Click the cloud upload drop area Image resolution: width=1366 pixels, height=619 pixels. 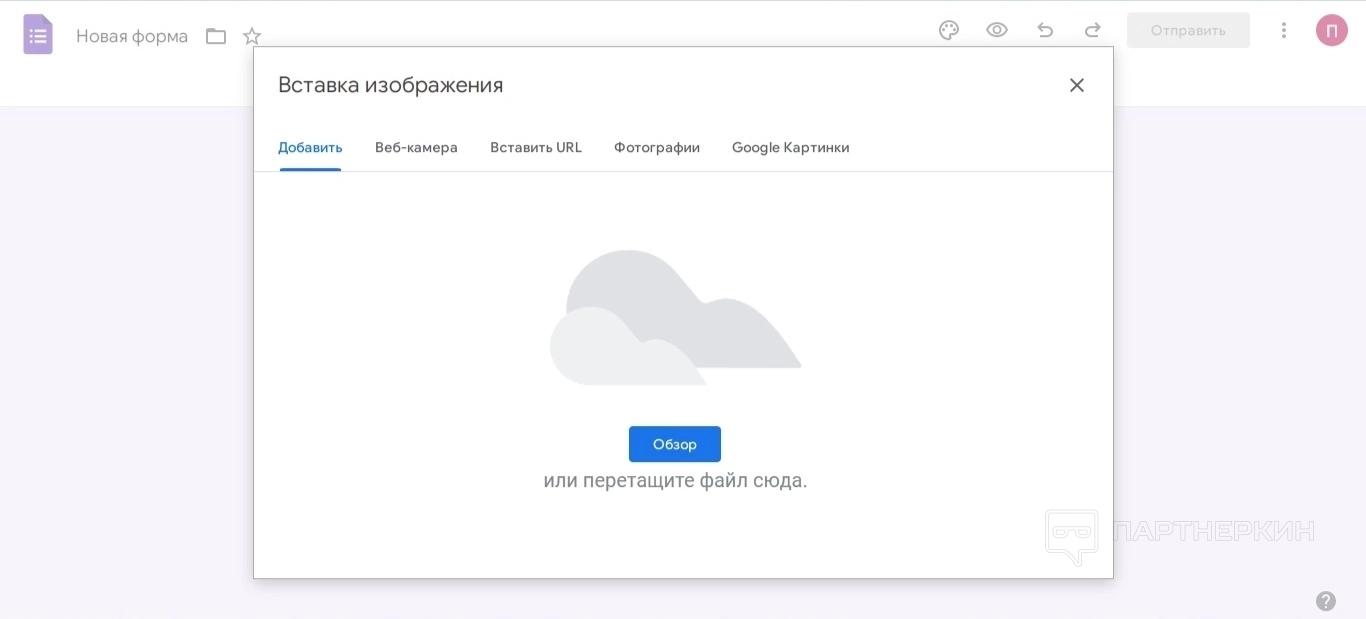(675, 320)
